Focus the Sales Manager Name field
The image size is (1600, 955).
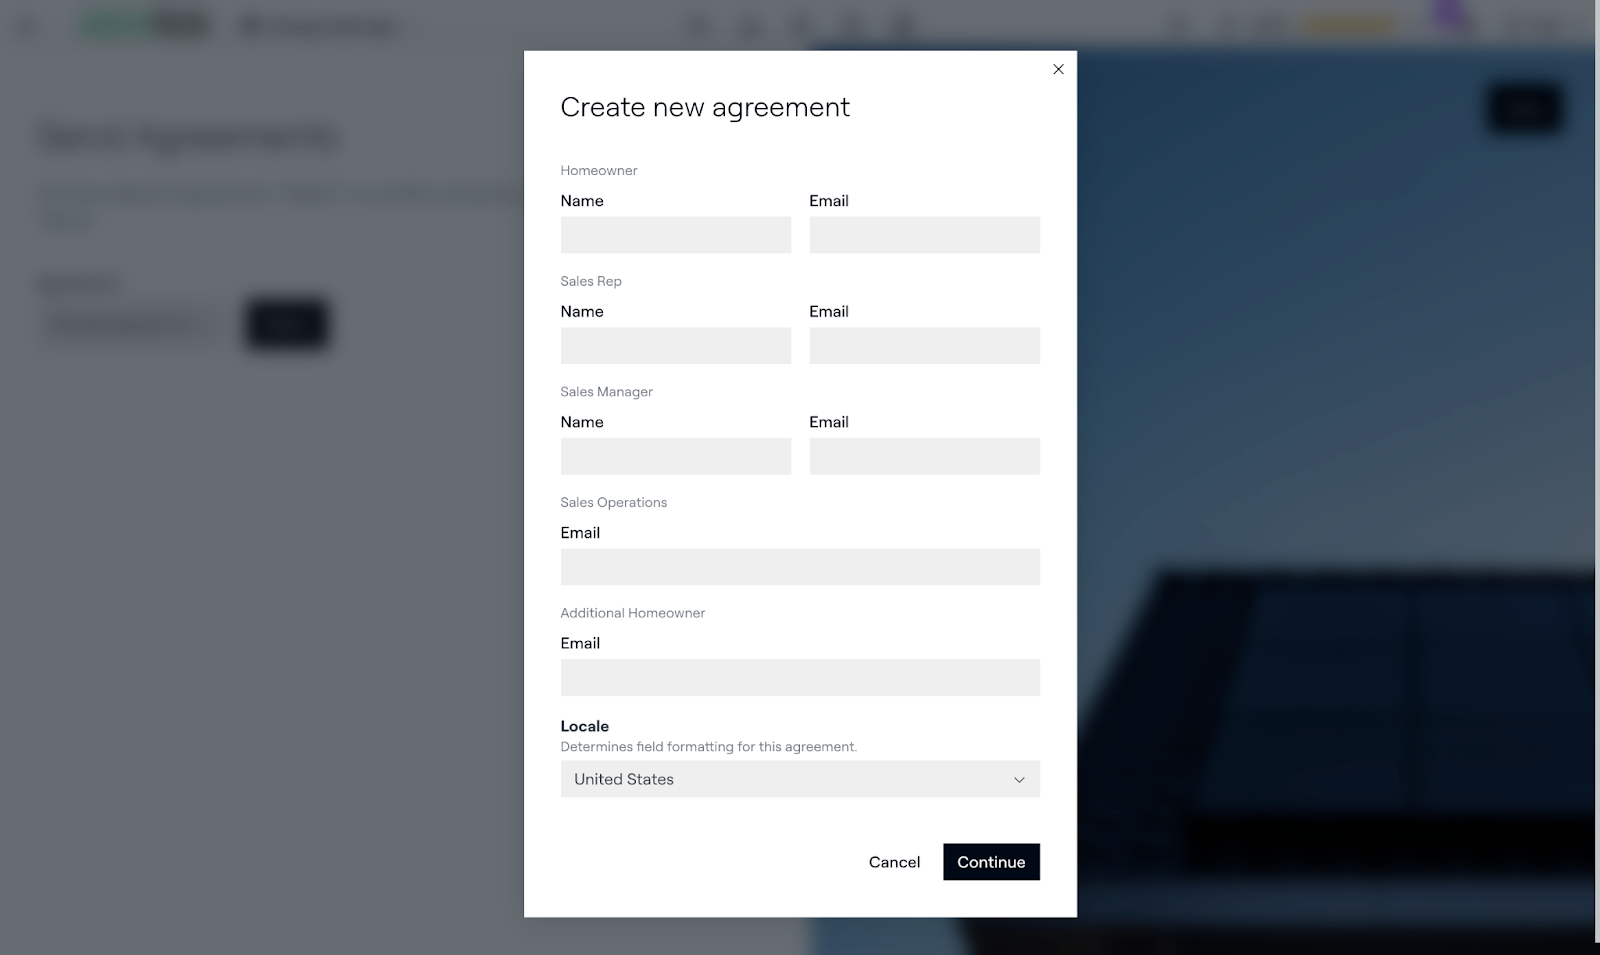coord(675,456)
